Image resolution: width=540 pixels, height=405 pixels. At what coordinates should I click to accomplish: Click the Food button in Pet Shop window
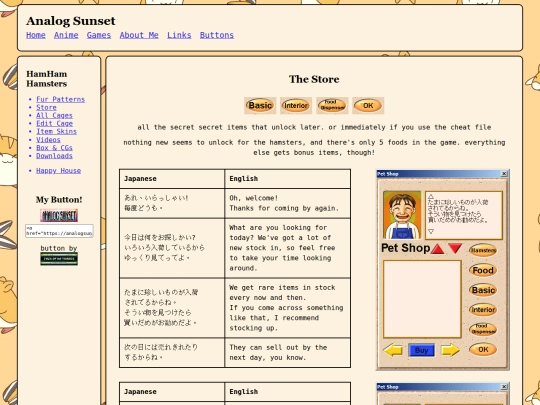click(483, 270)
